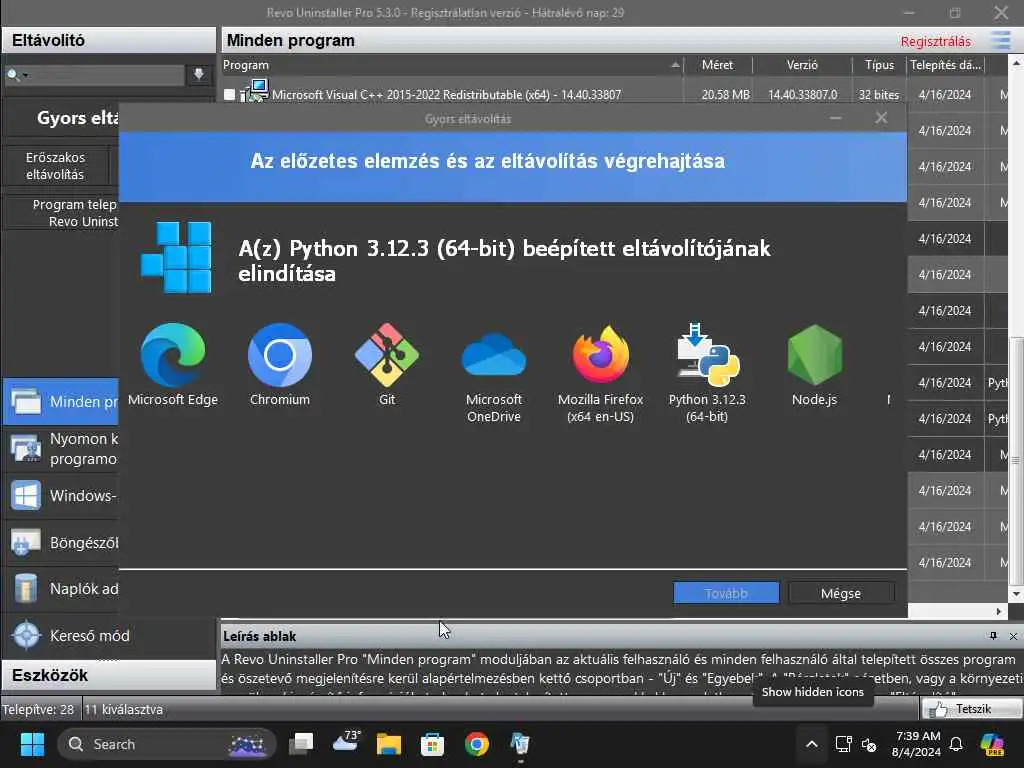Open search options dropdown arrow
Image resolution: width=1024 pixels, height=768 pixels.
pos(25,75)
